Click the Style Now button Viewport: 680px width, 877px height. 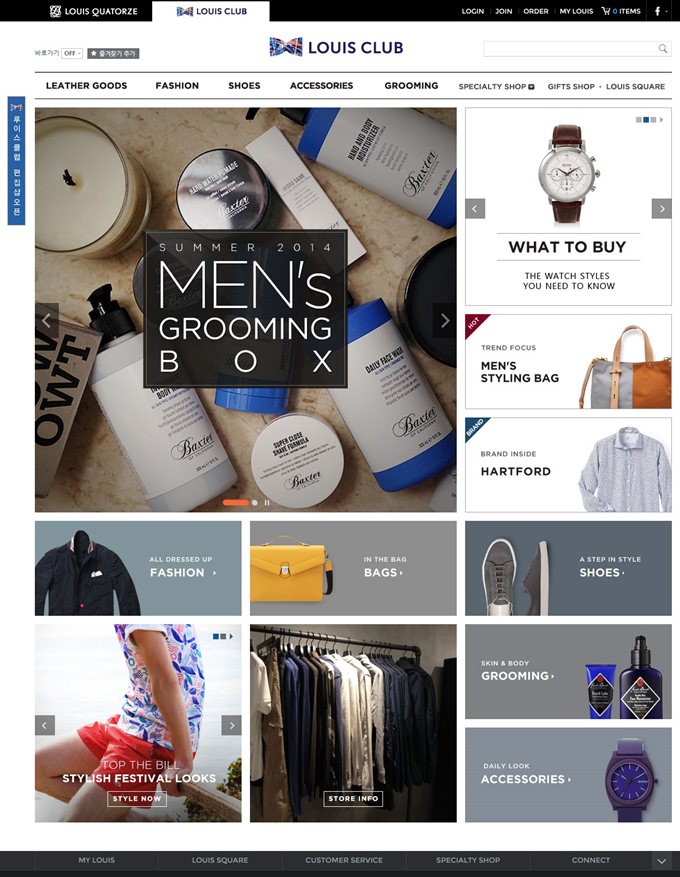point(137,799)
